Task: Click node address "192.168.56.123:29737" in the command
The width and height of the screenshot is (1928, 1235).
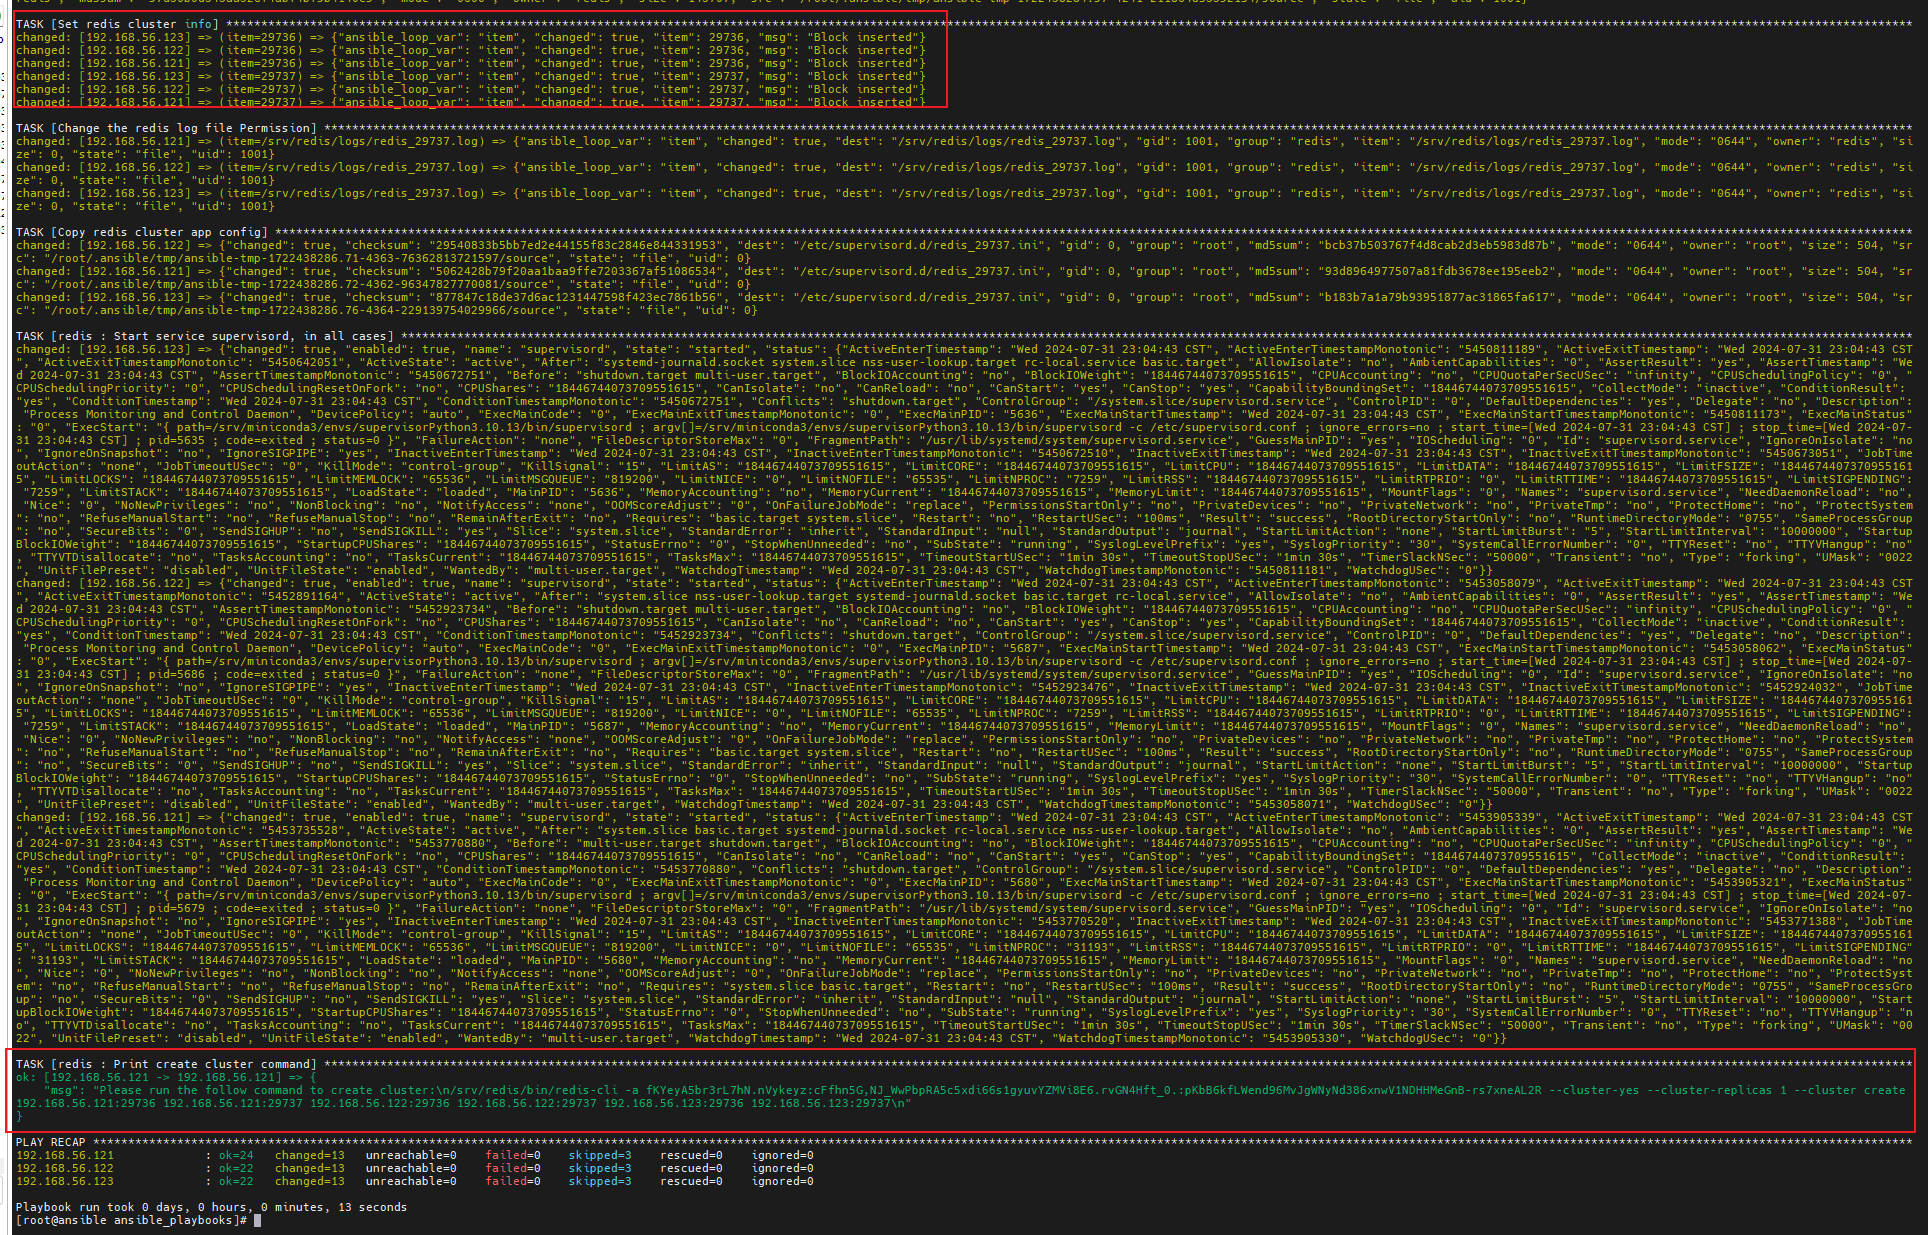Action: click(x=821, y=1103)
